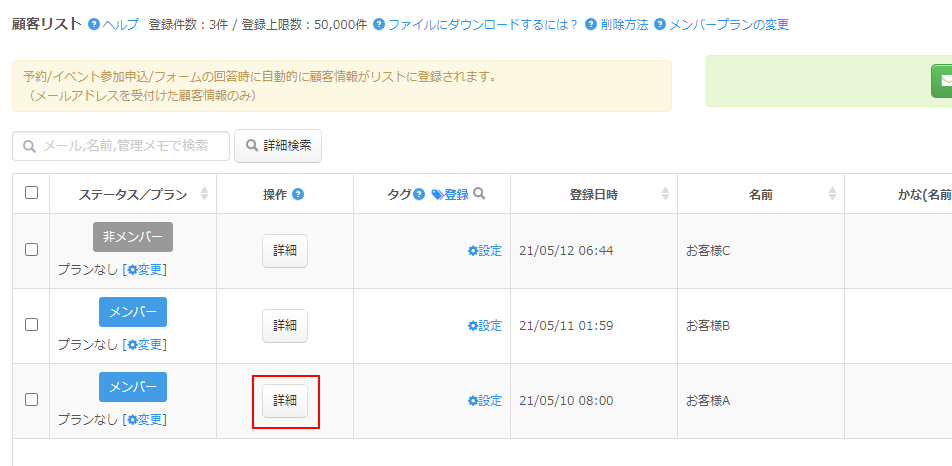This screenshot has height=466, width=952.
Task: Click the 詳細検索 button
Action: click(x=278, y=146)
